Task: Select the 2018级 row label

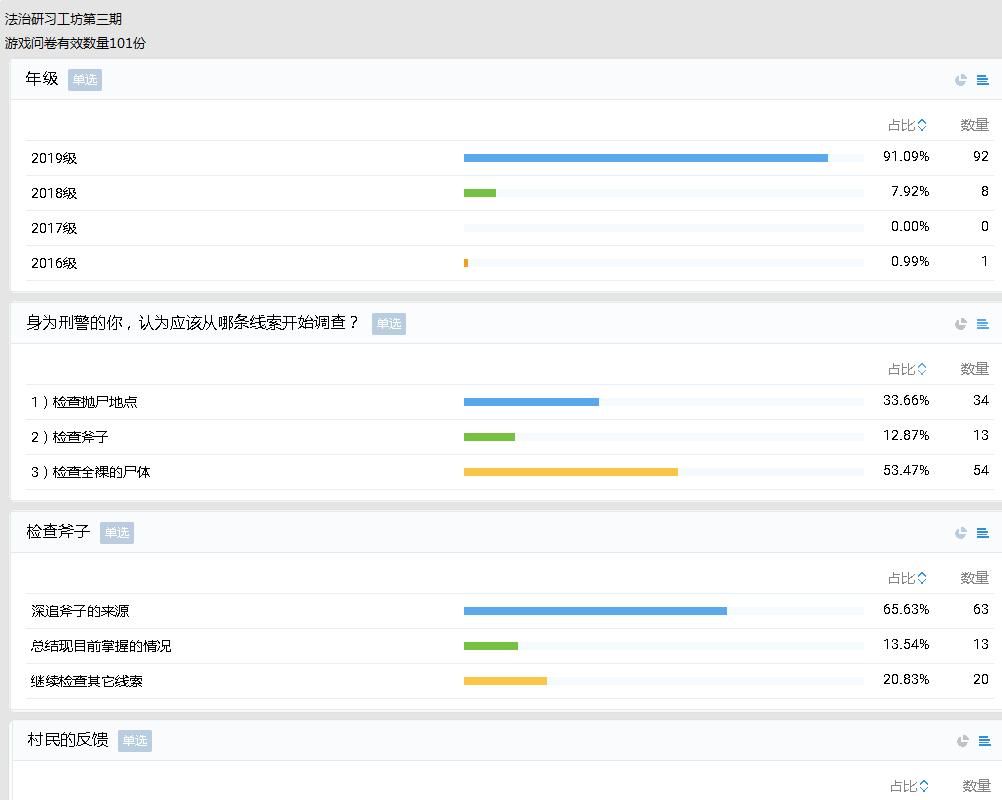Action: (x=54, y=193)
